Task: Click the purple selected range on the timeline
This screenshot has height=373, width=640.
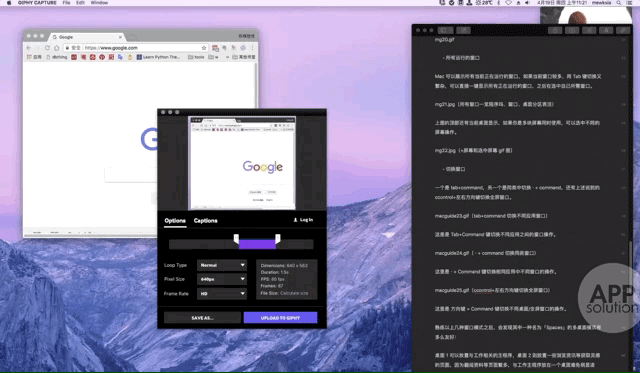Action: (x=257, y=244)
